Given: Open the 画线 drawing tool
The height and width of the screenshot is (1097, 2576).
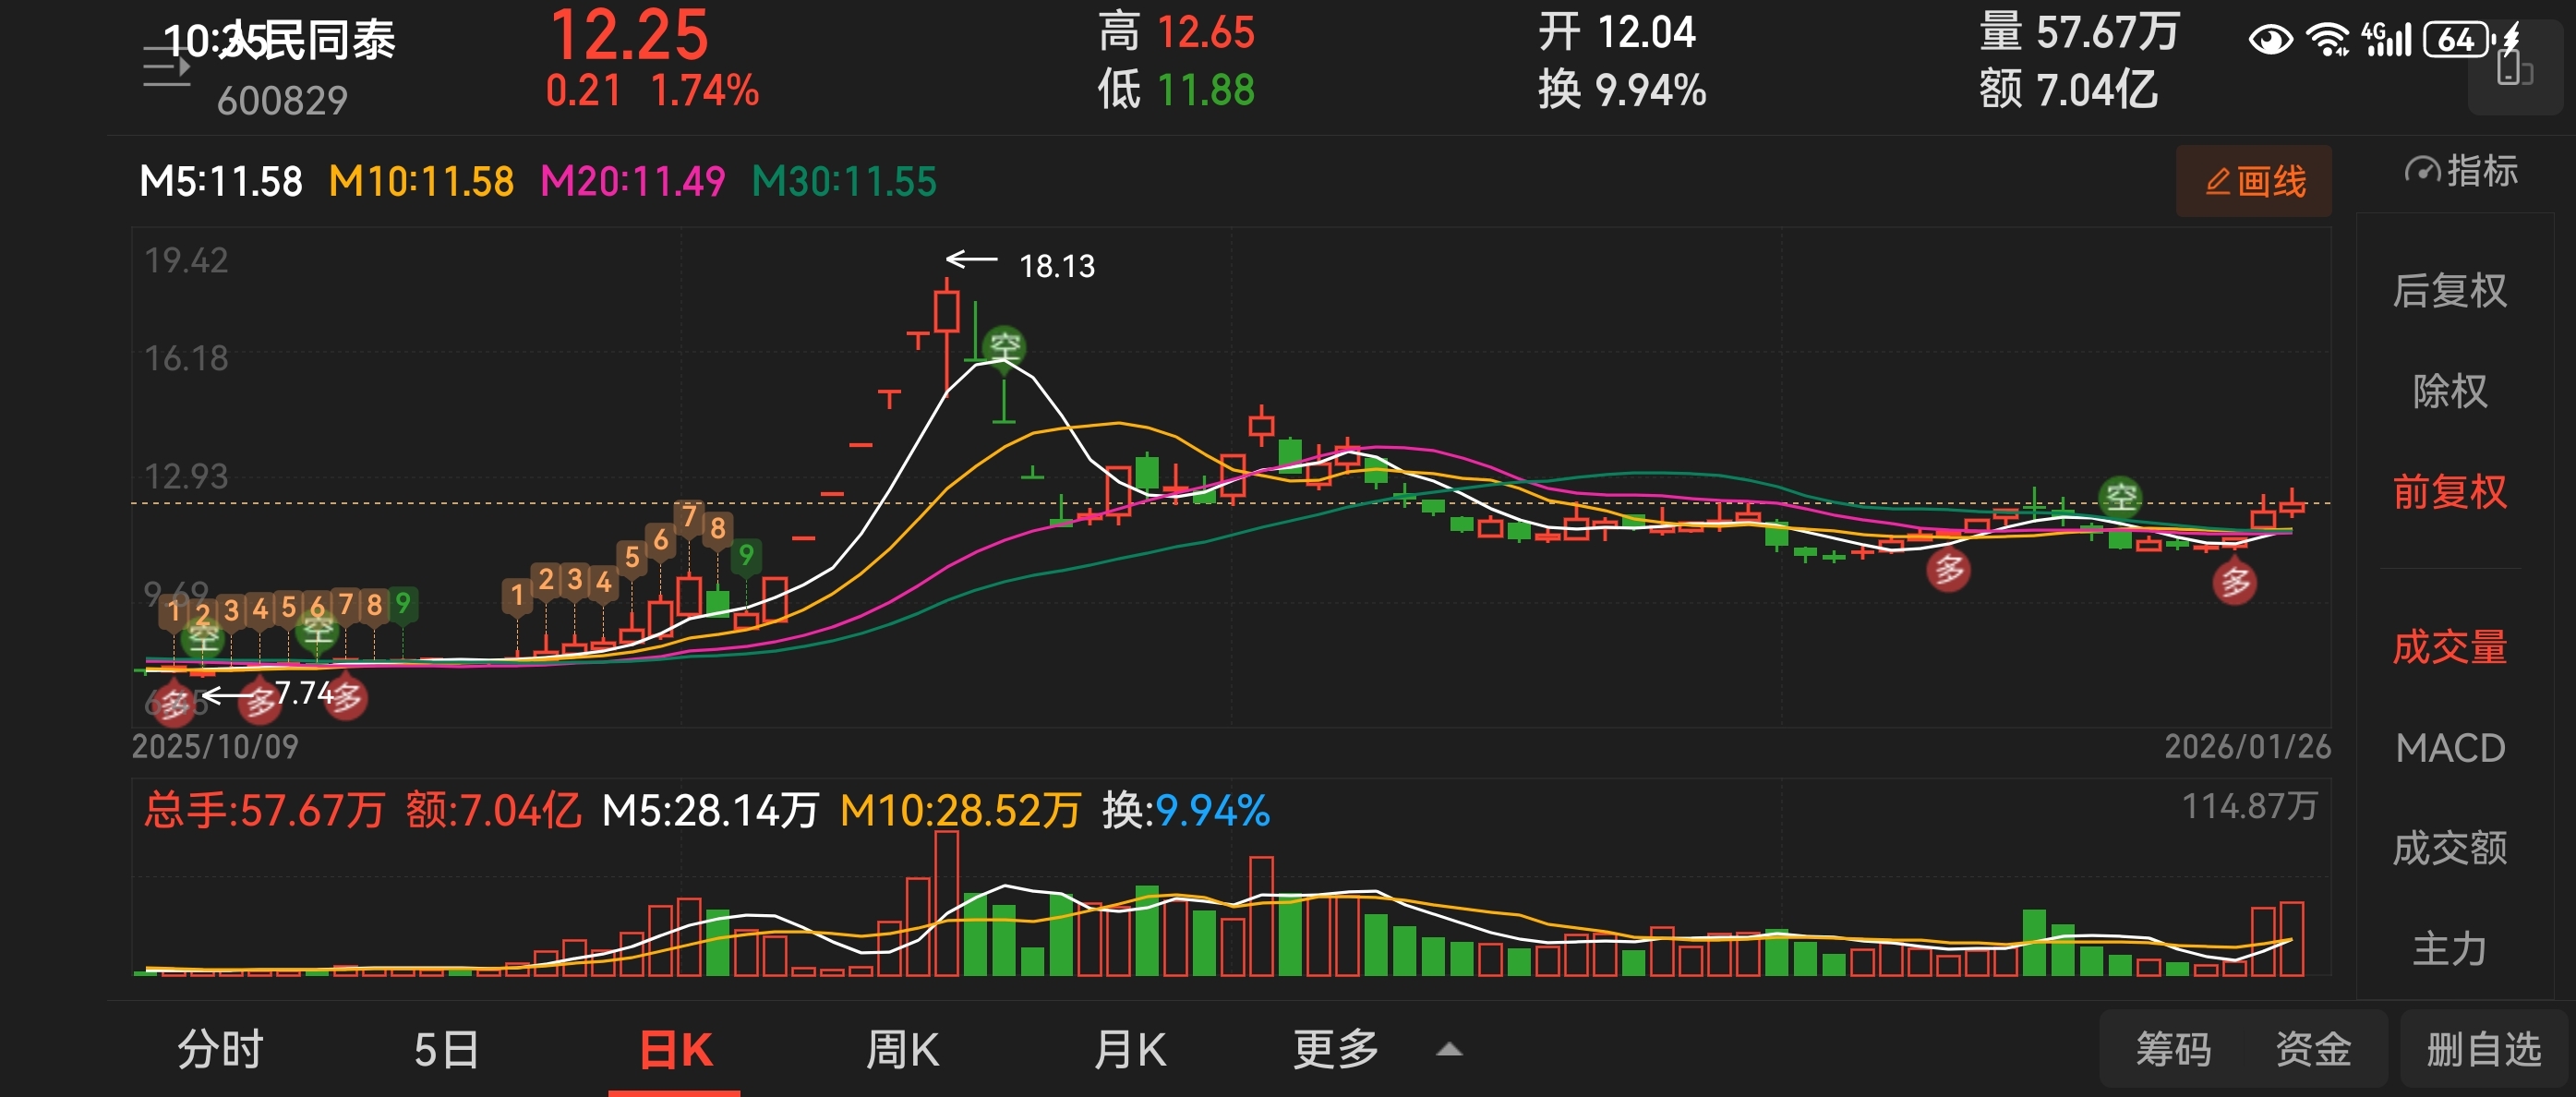Looking at the screenshot, I should pyautogui.click(x=2253, y=182).
